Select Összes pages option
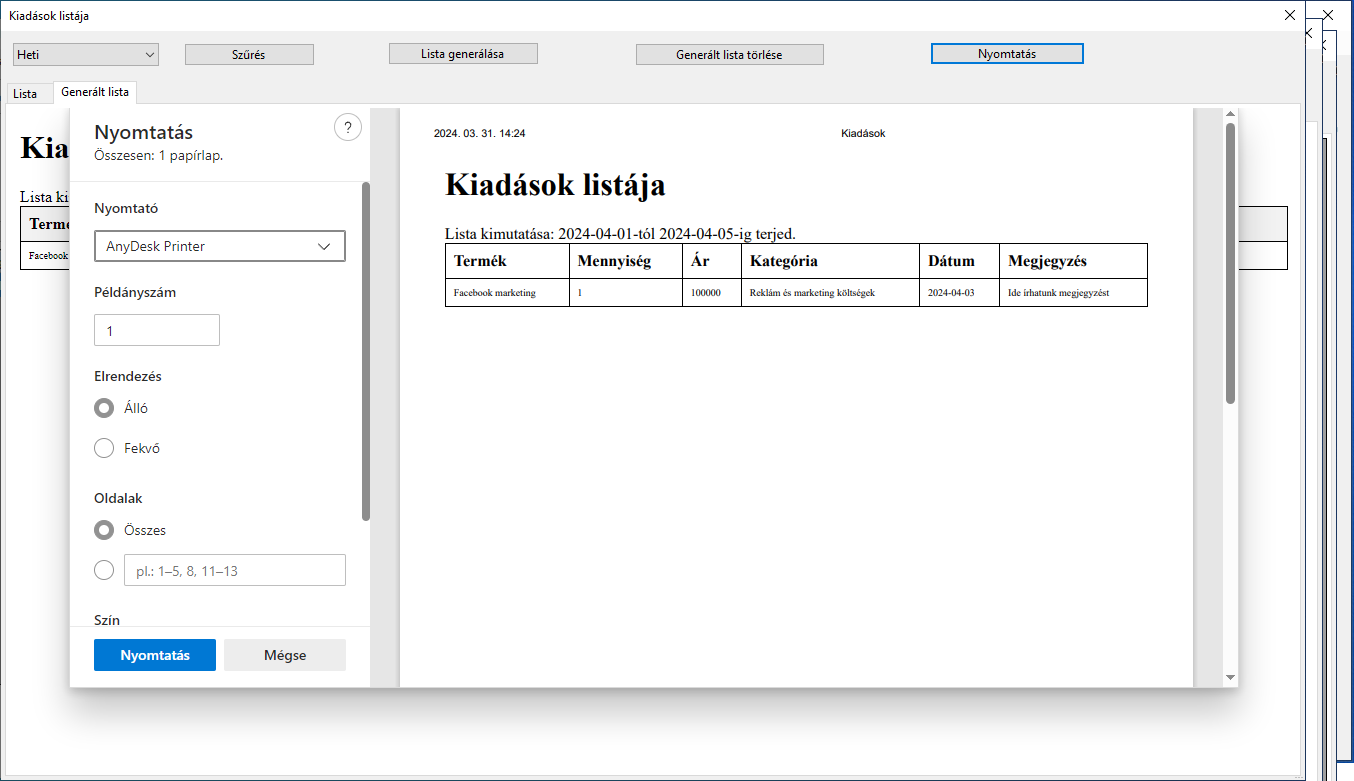This screenshot has width=1354, height=781. tap(104, 530)
